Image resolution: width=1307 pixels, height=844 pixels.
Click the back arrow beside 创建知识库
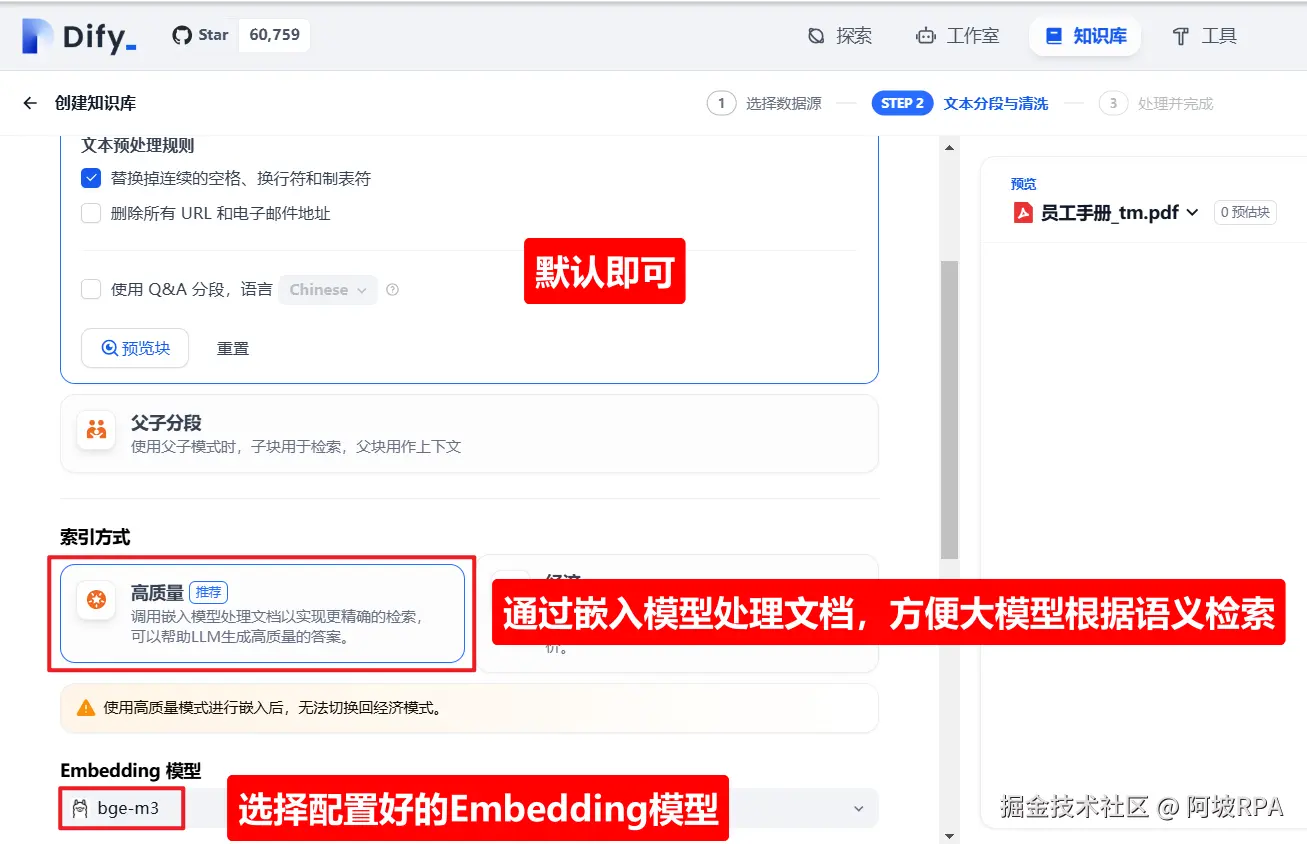(30, 103)
